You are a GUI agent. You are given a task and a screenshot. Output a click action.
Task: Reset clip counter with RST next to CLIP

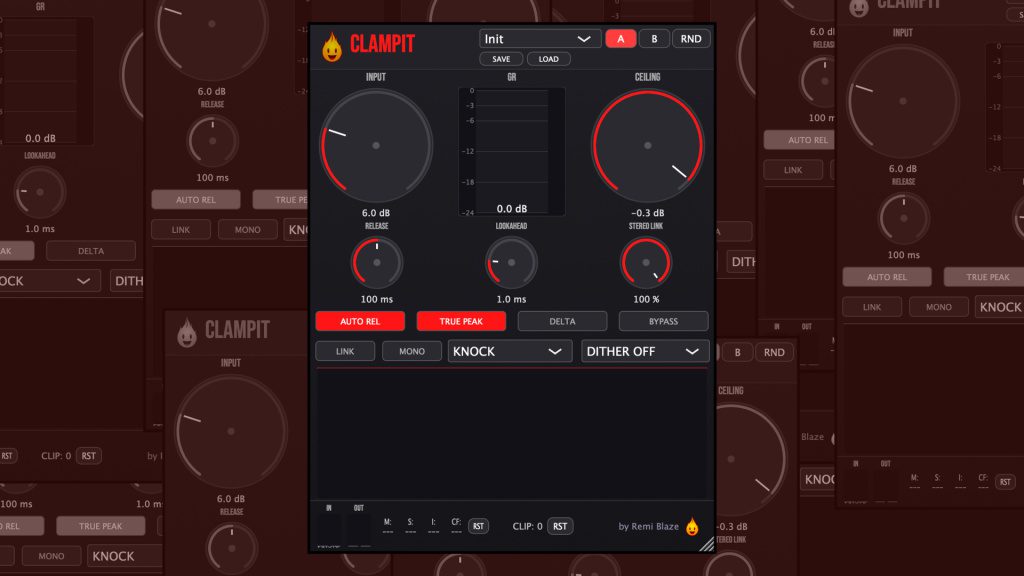pos(560,526)
